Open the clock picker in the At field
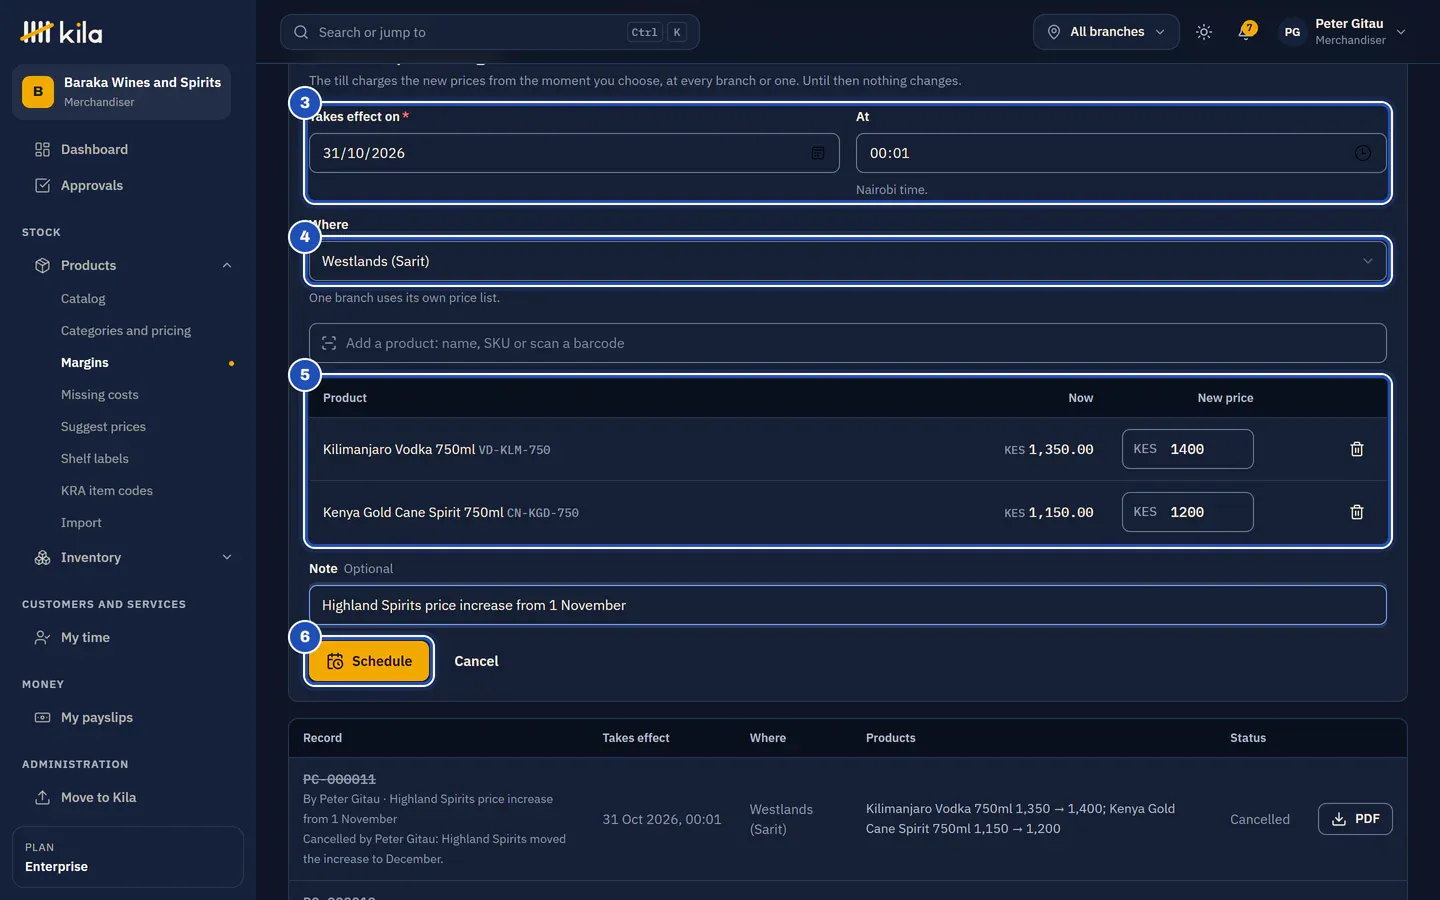The image size is (1440, 900). click(1363, 153)
